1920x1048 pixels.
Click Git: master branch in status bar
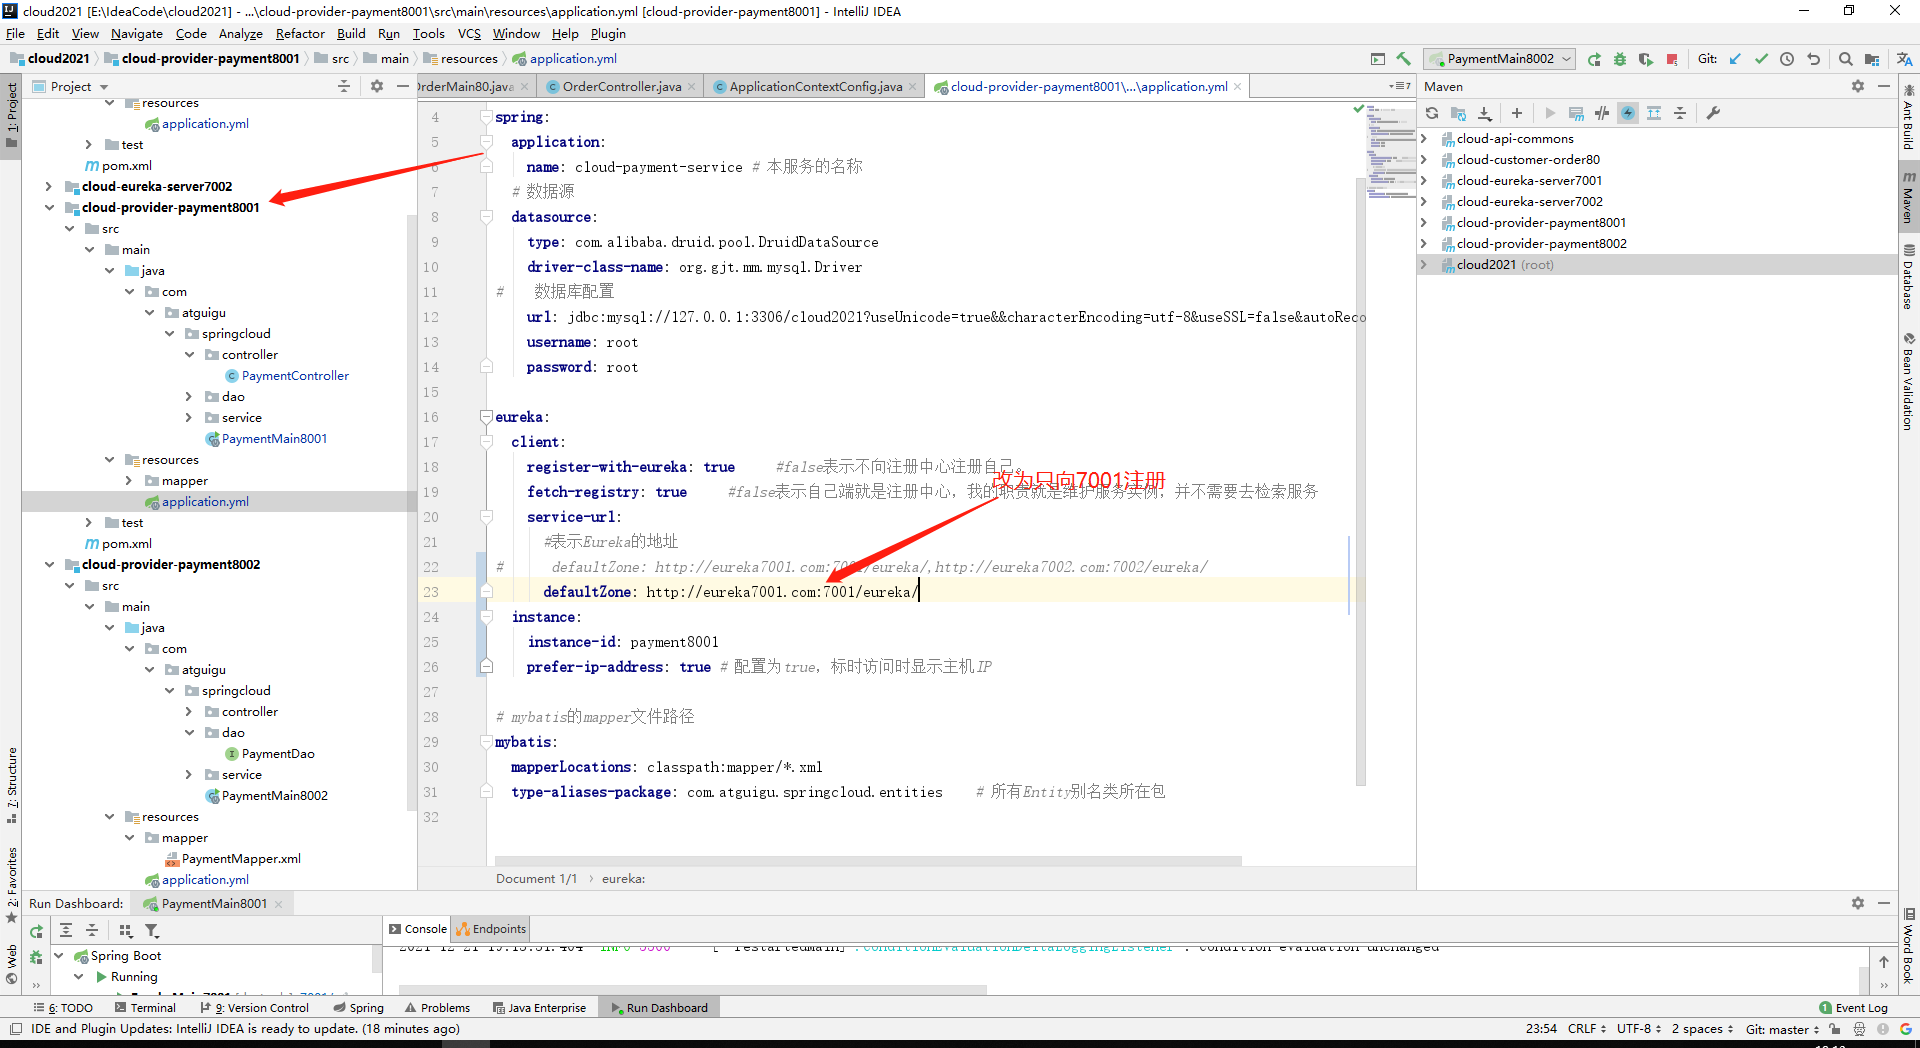[1782, 1029]
